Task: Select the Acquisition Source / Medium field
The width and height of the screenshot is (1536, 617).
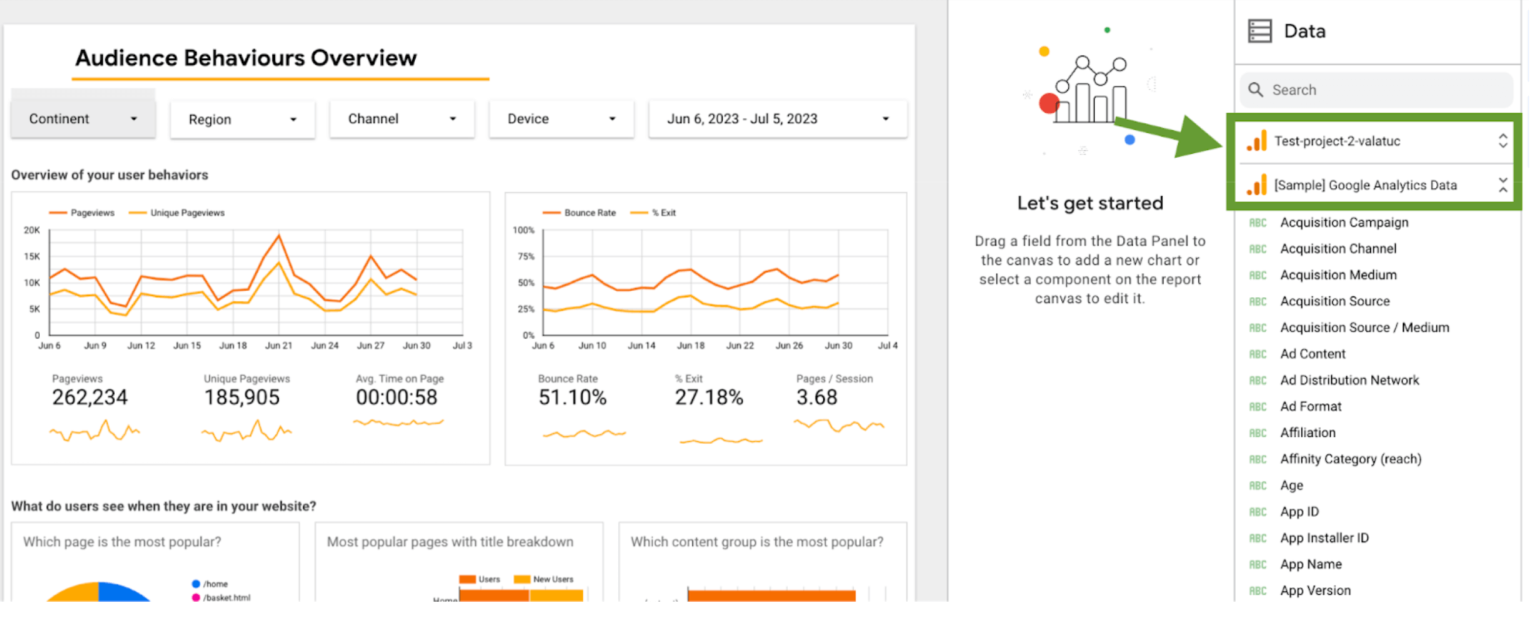Action: pyautogui.click(x=1364, y=327)
